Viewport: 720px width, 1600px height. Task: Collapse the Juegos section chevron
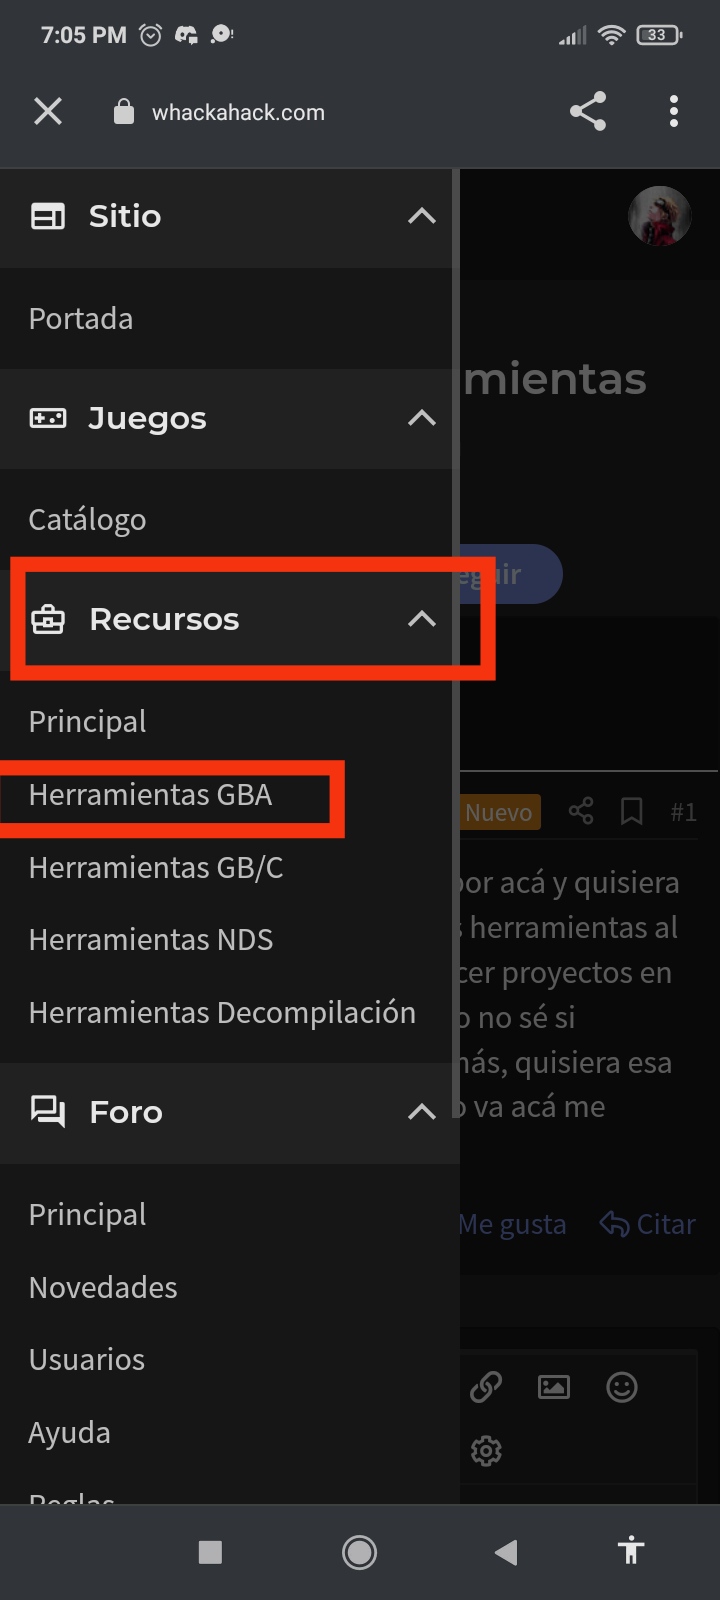point(422,418)
